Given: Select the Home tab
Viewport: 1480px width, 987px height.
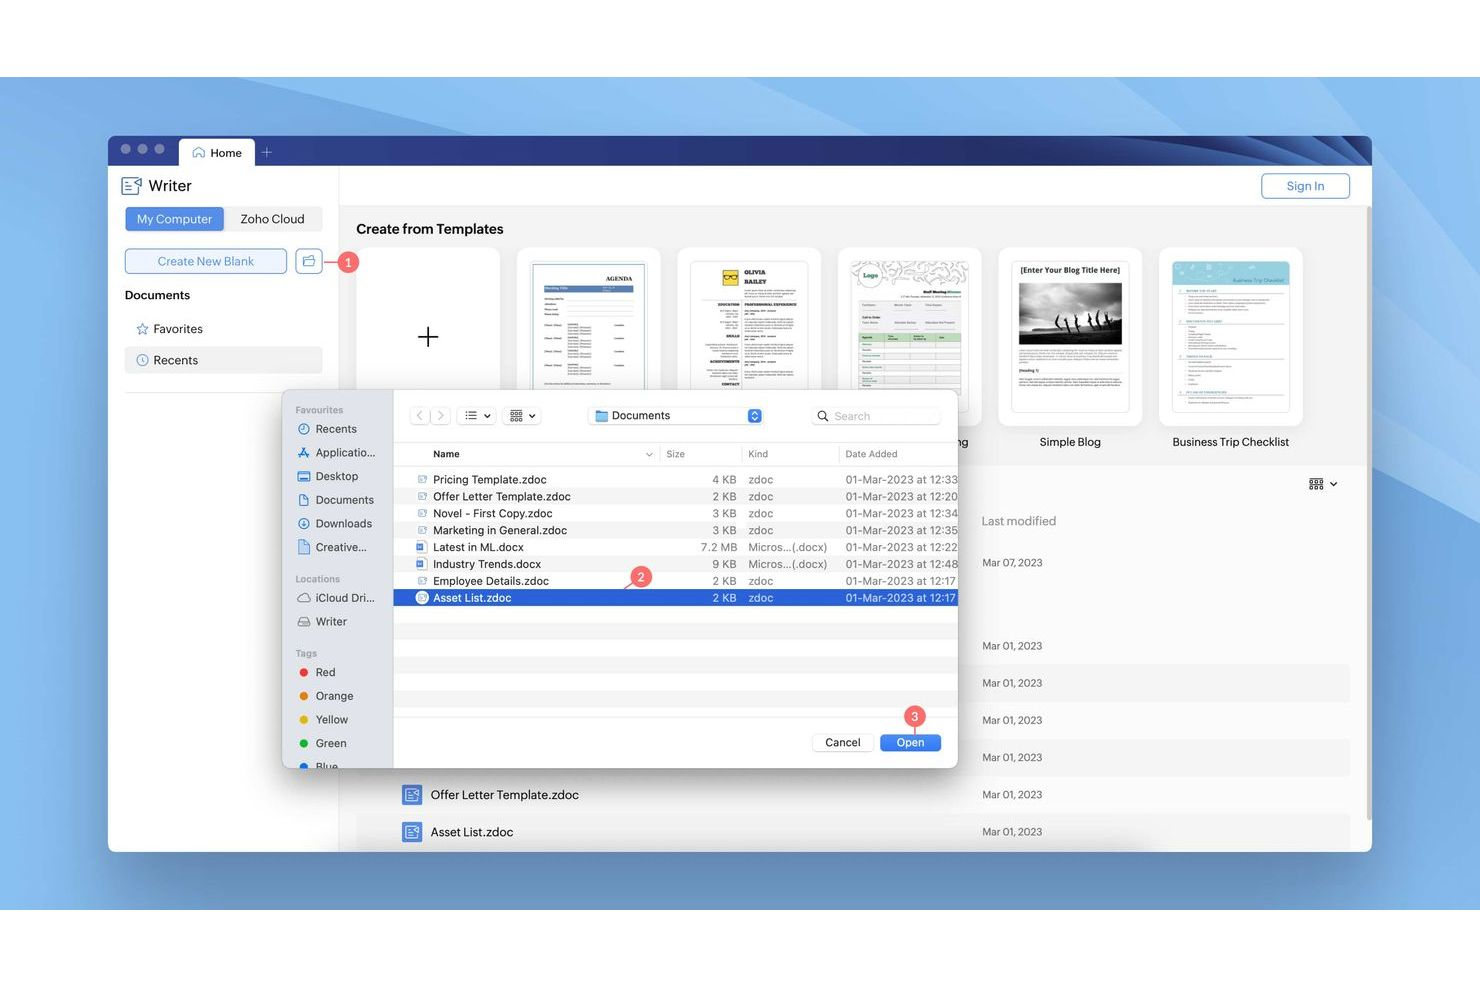Looking at the screenshot, I should point(216,152).
